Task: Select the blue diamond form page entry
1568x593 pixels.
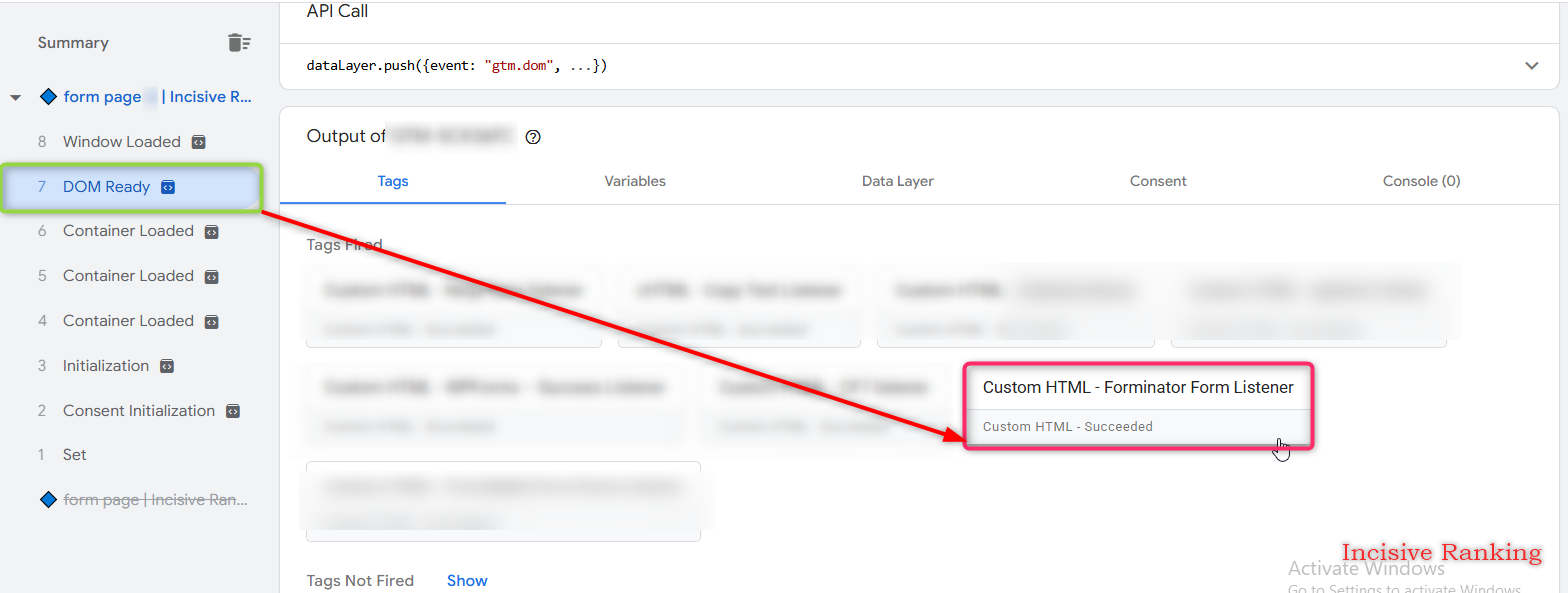Action: pos(145,97)
